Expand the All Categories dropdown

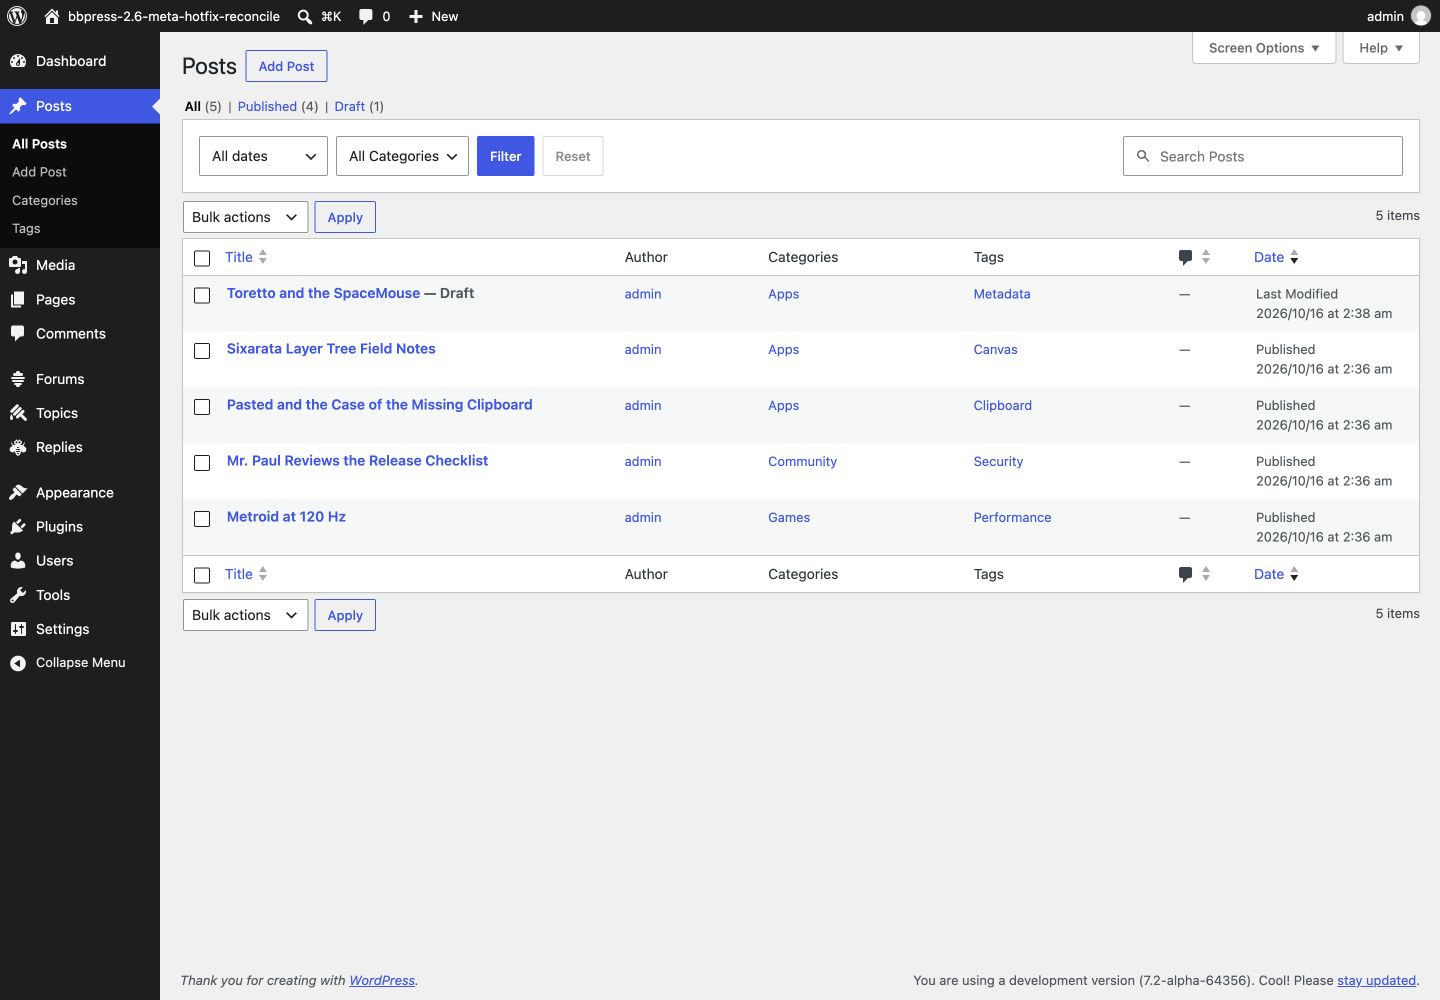click(402, 156)
